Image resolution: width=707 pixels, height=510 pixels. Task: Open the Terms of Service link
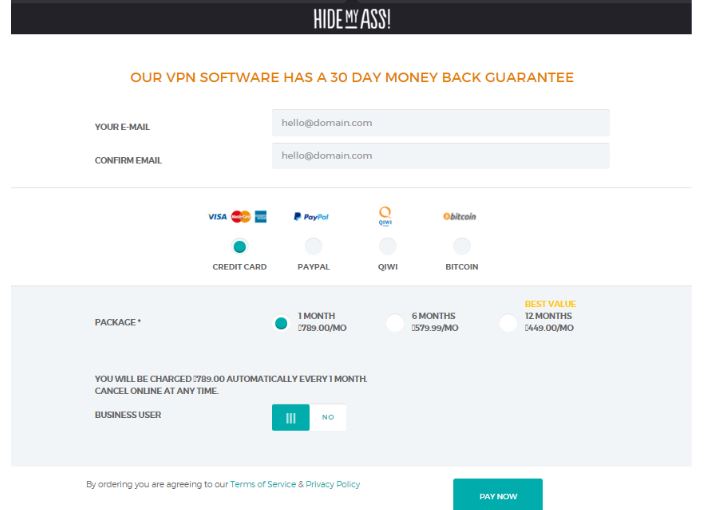[x=263, y=484]
